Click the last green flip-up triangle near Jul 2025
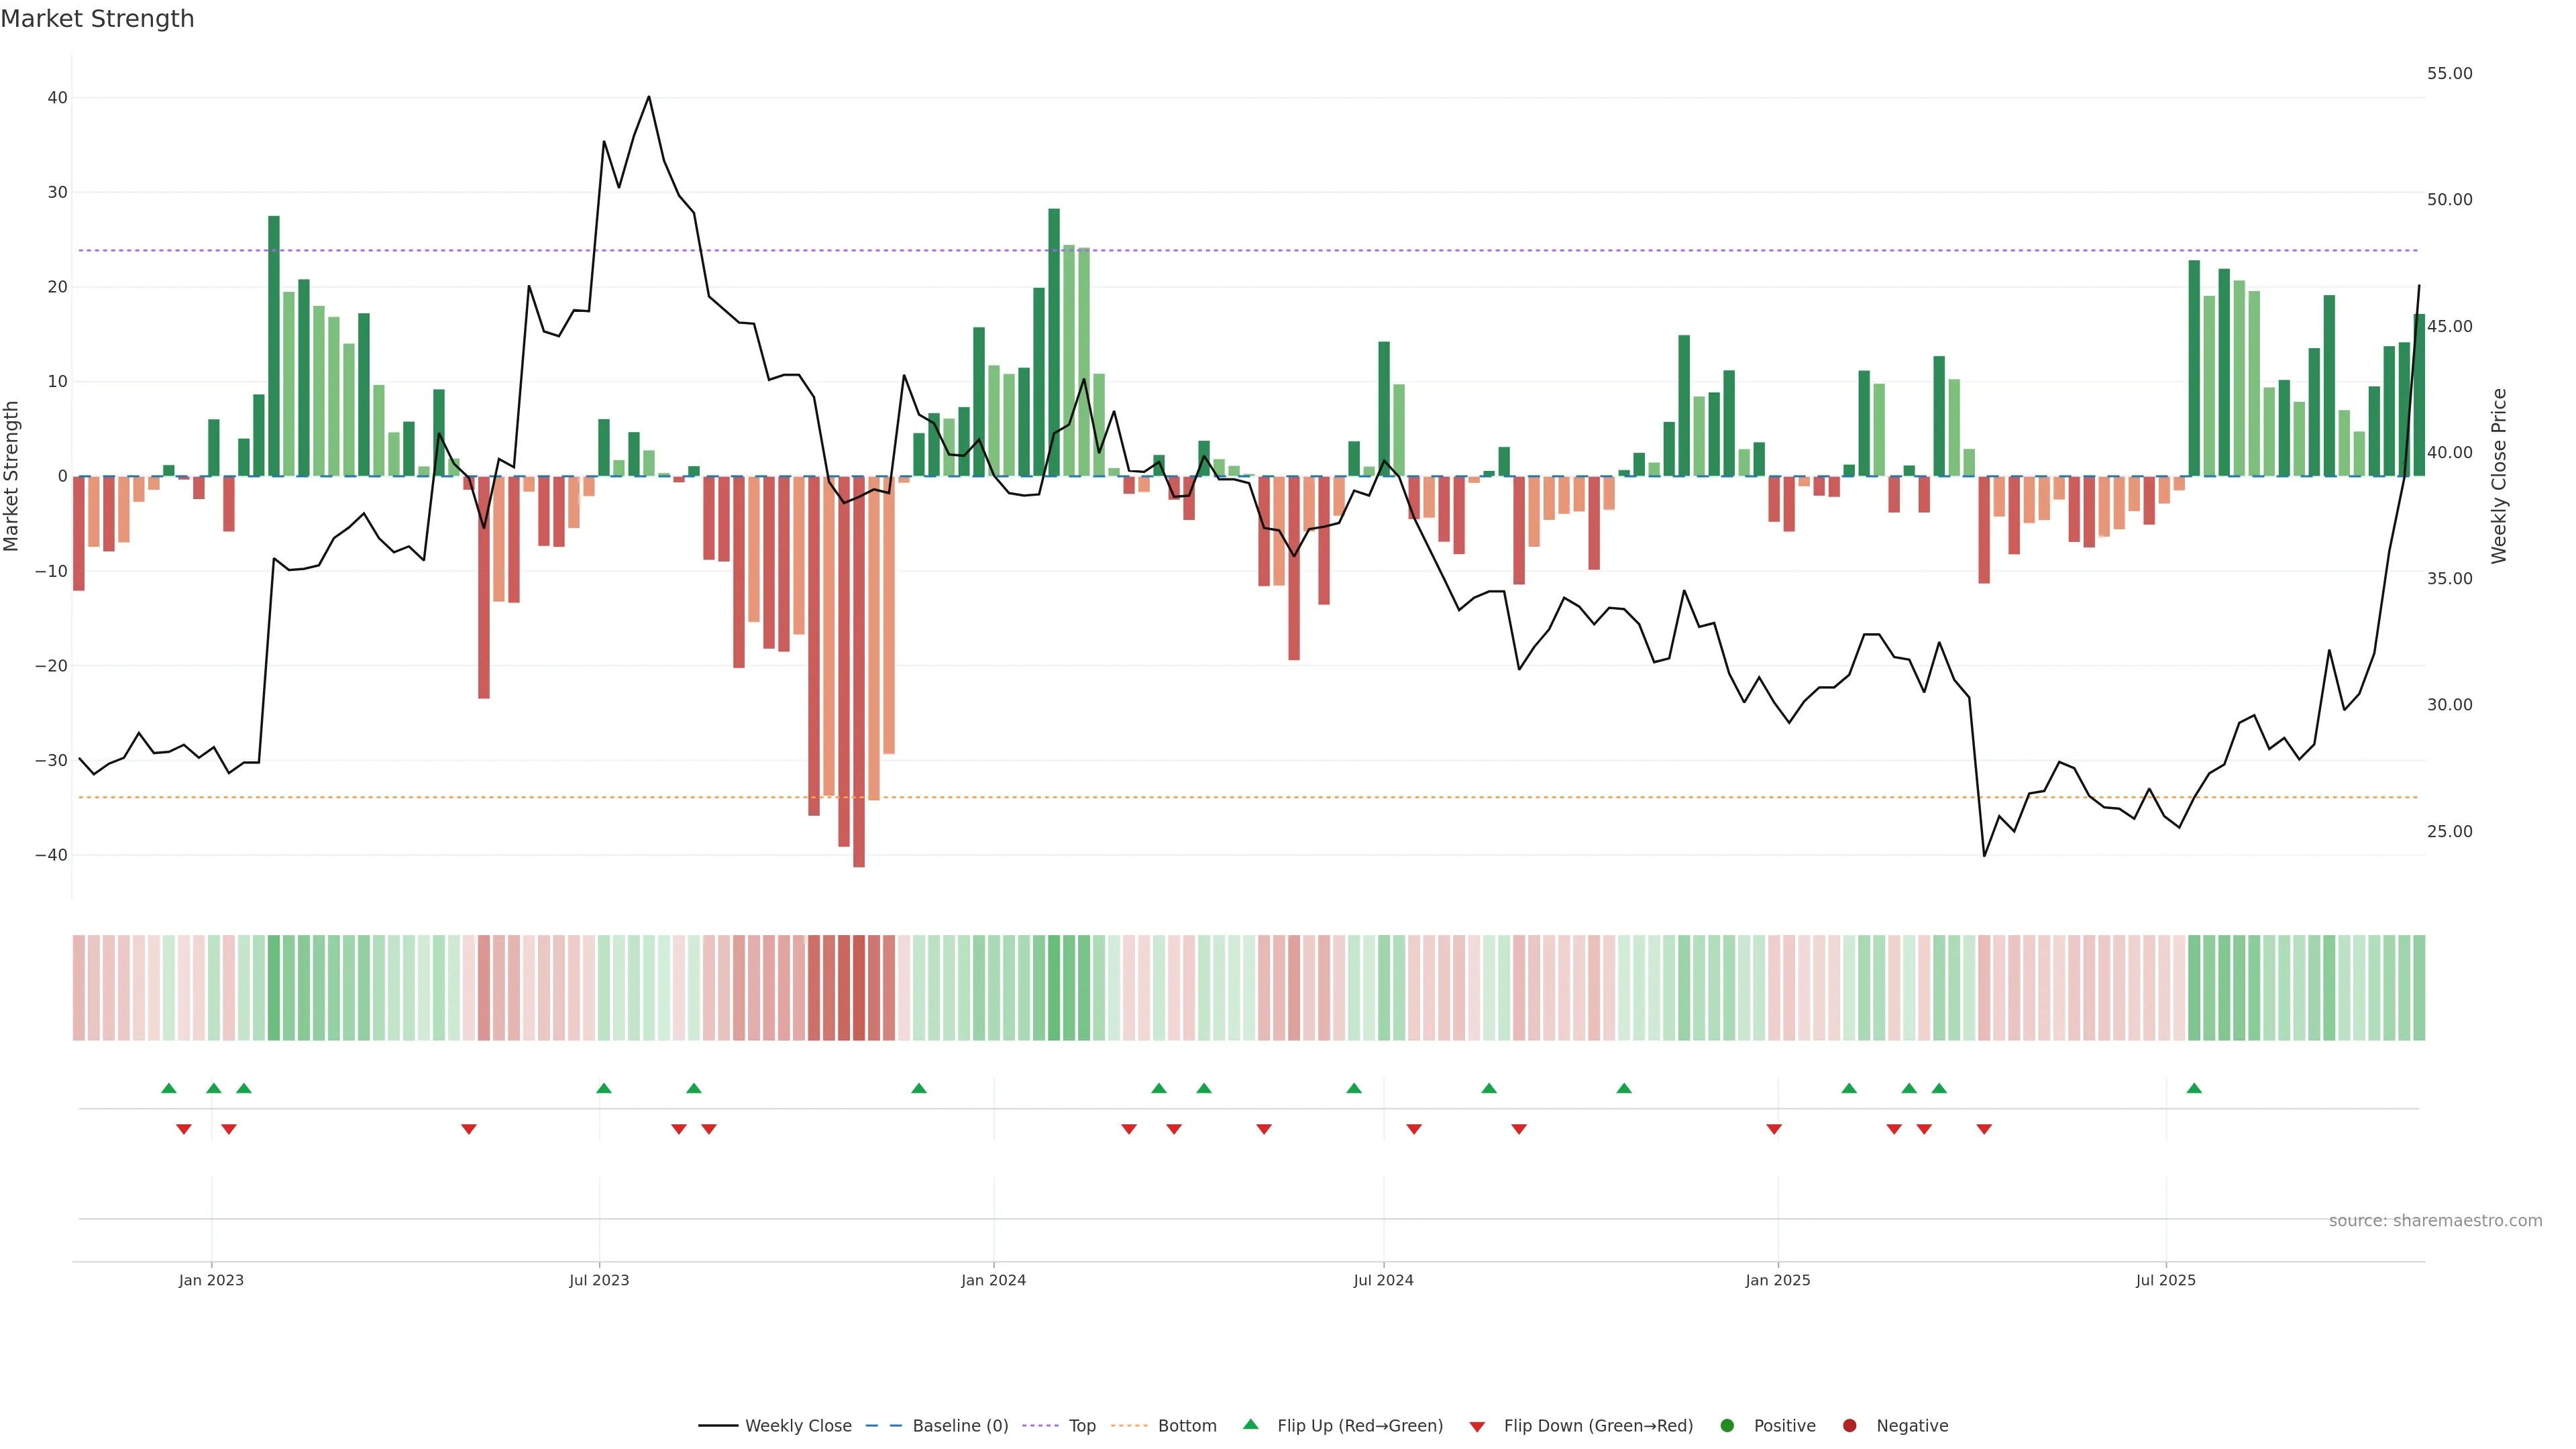This screenshot has height=1449, width=2576. (x=2194, y=1088)
